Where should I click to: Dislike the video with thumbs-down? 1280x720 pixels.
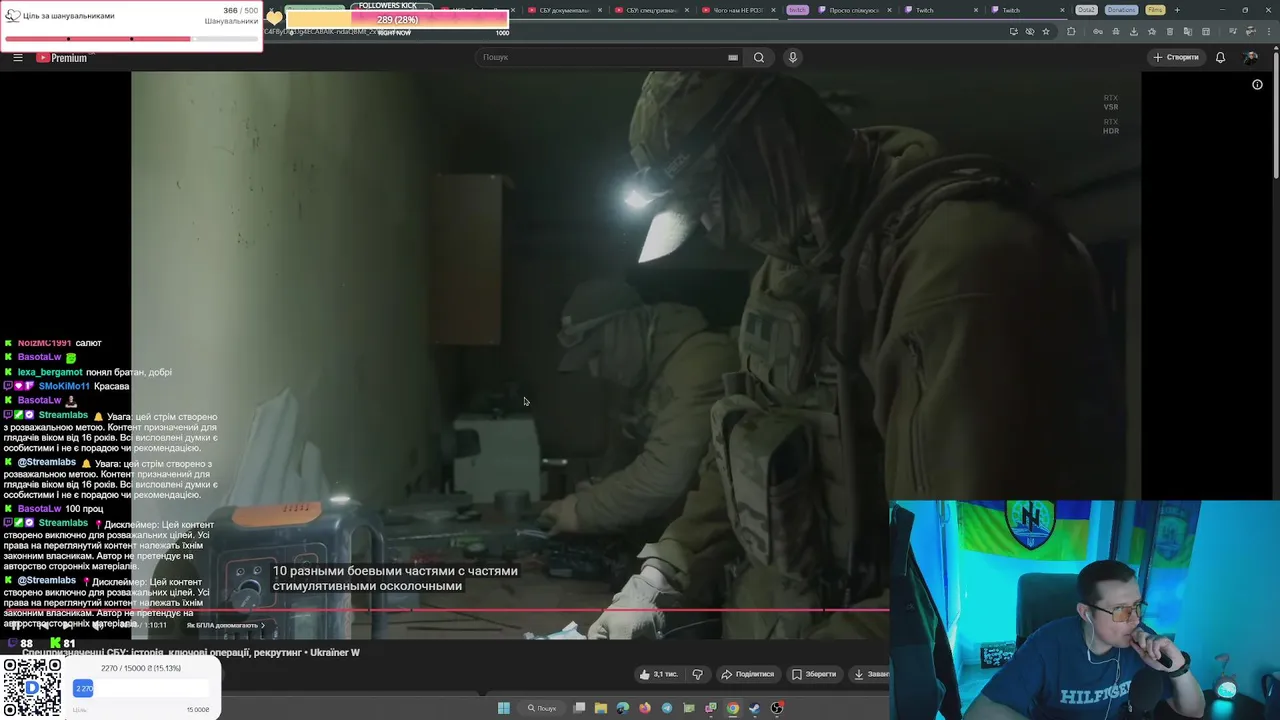click(698, 674)
